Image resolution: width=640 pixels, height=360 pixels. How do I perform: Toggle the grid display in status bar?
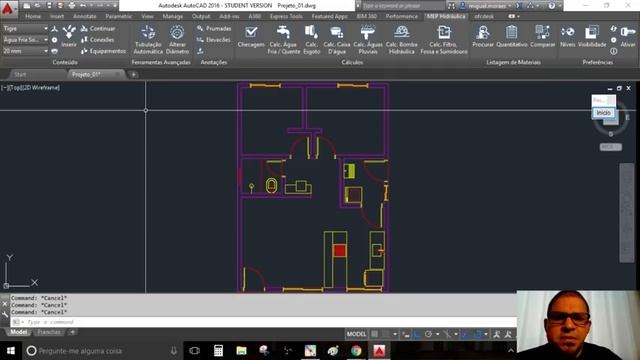pos(375,334)
